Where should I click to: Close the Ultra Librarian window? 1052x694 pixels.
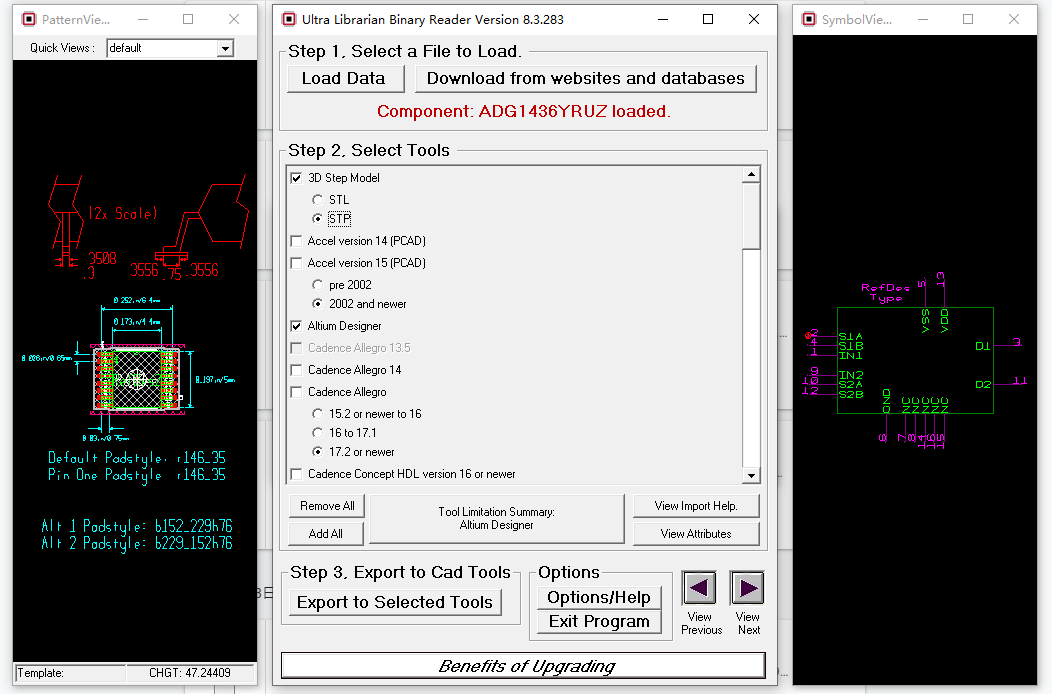point(754,19)
